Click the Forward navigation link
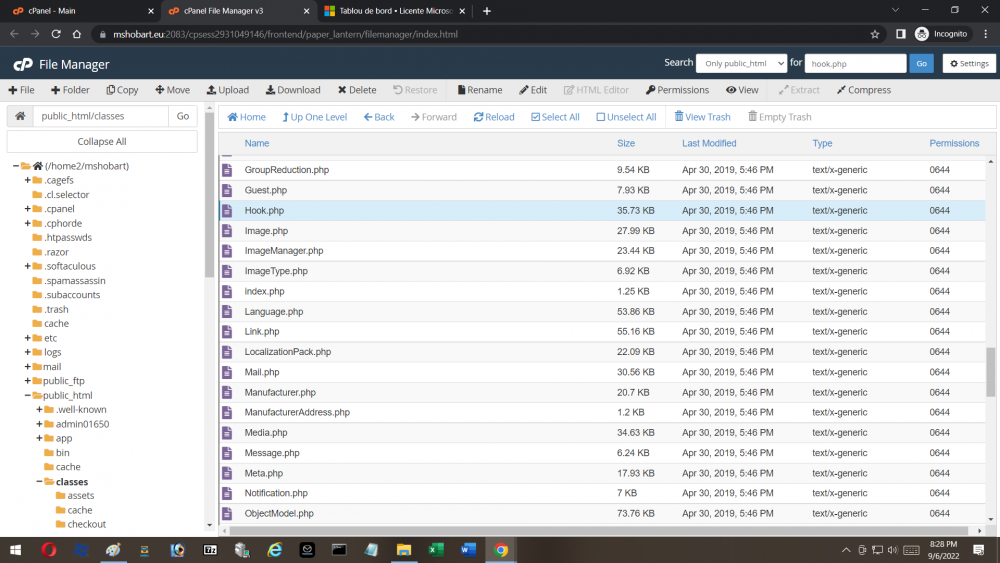The width and height of the screenshot is (1000, 563). pos(434,117)
